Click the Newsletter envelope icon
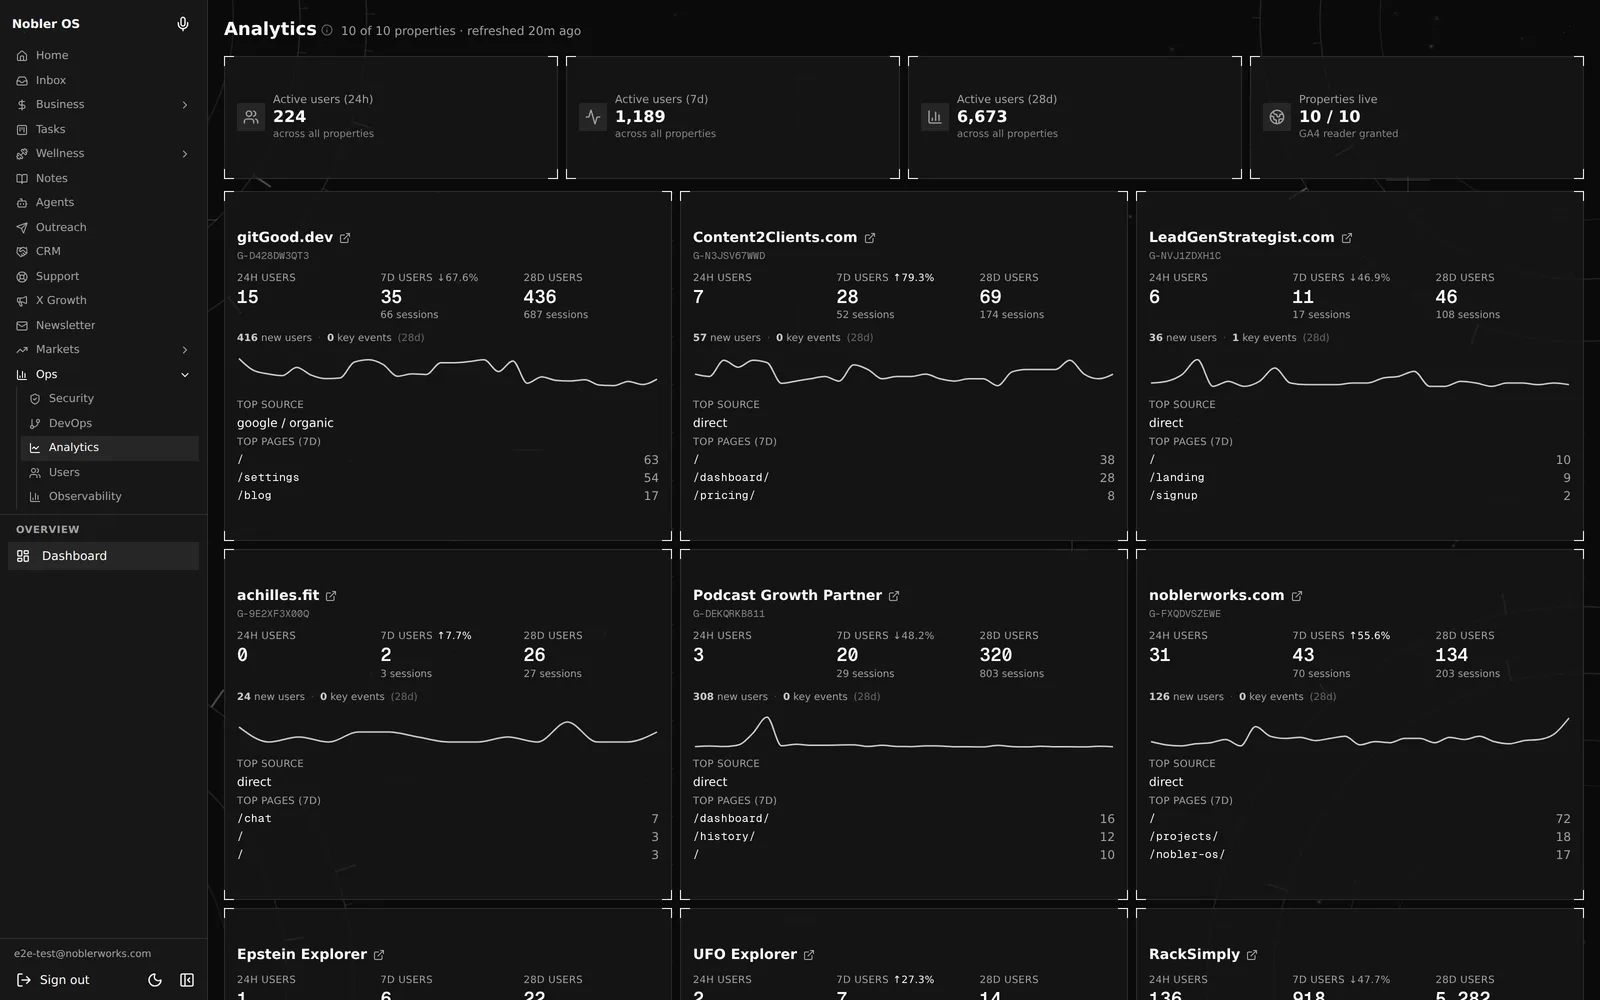 (x=22, y=325)
